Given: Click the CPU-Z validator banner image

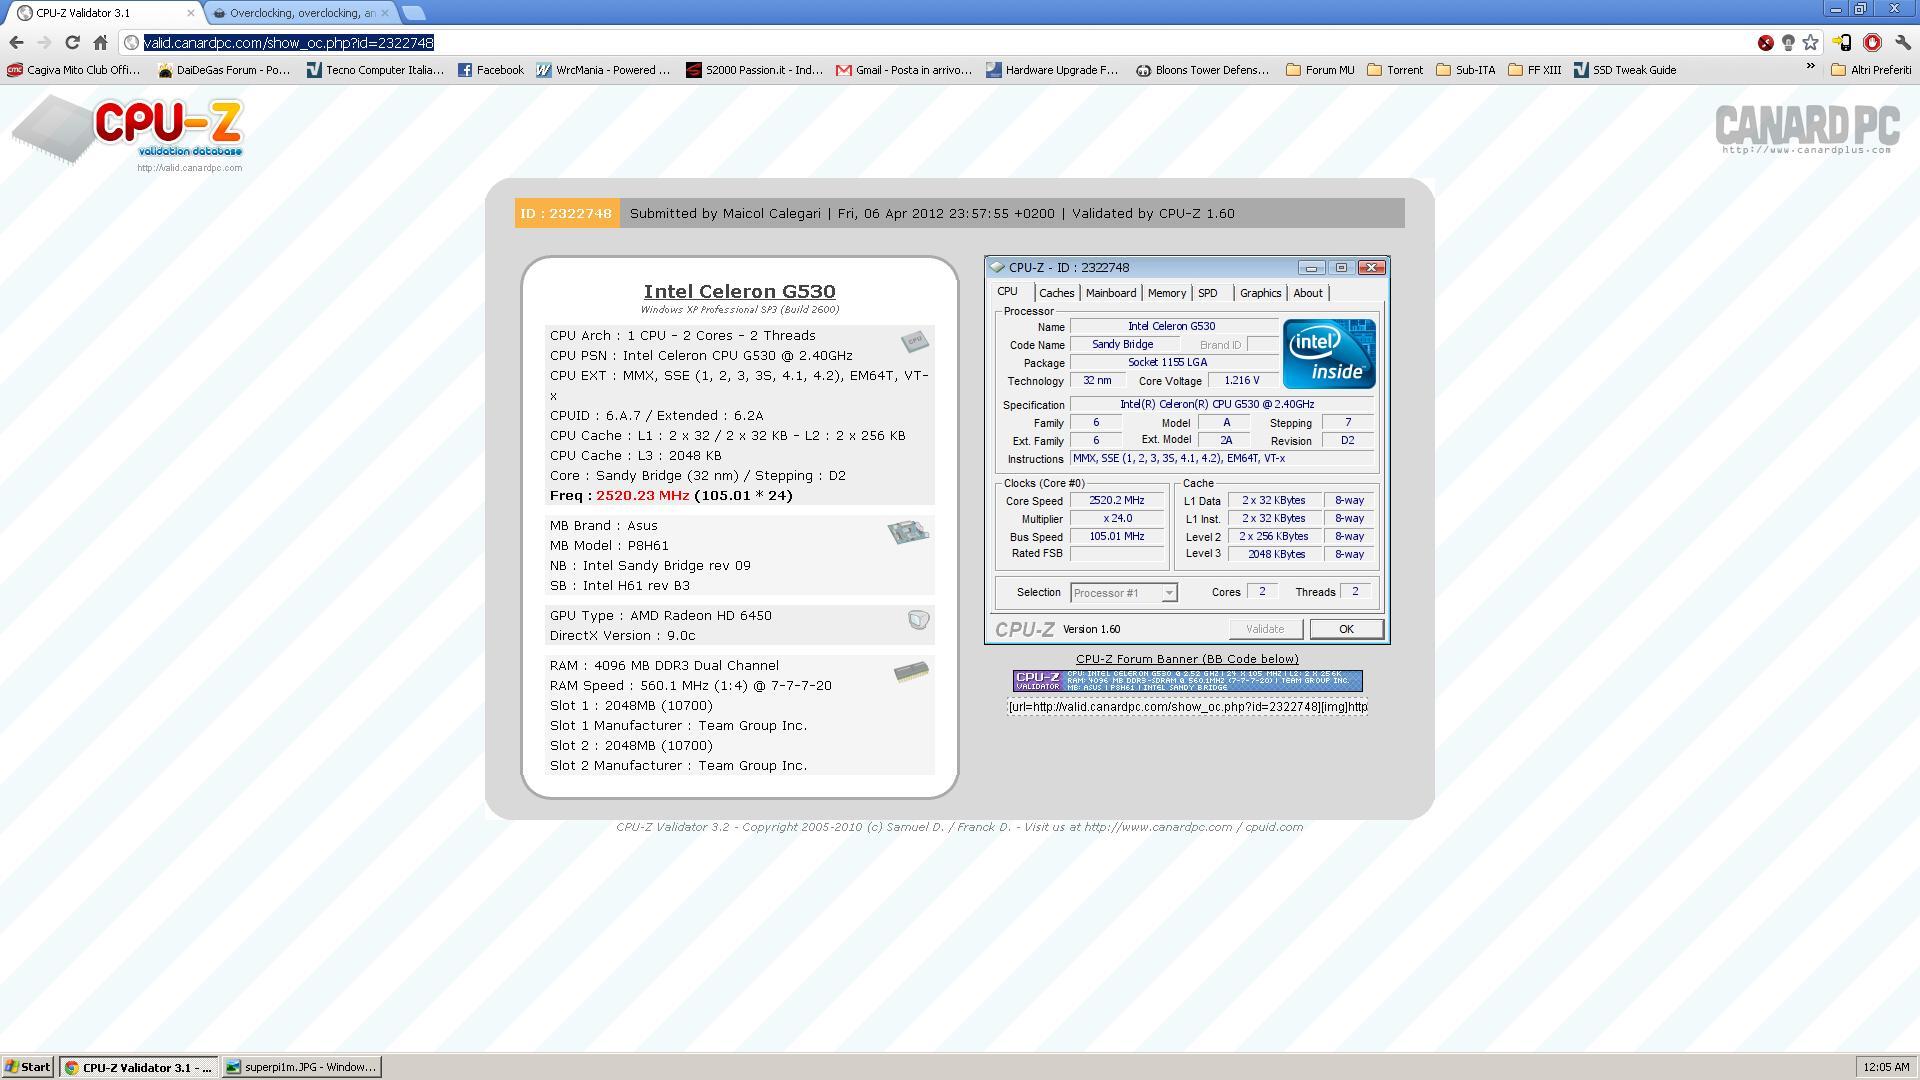Looking at the screenshot, I should [x=1187, y=681].
